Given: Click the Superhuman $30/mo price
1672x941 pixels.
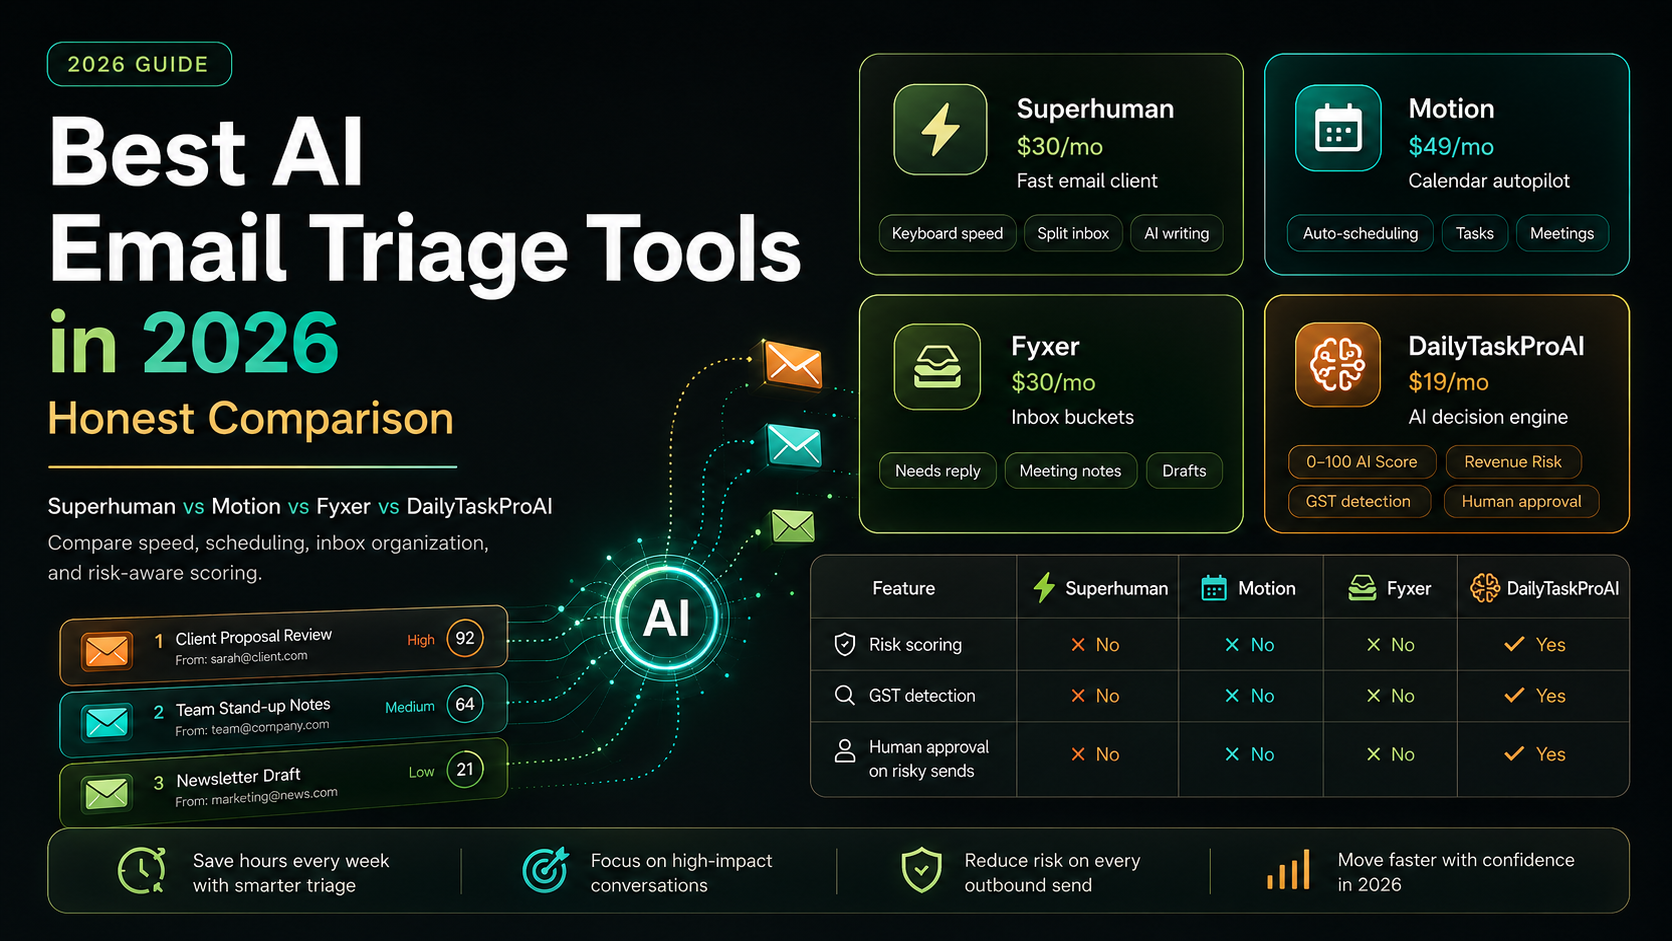Looking at the screenshot, I should pyautogui.click(x=1060, y=146).
